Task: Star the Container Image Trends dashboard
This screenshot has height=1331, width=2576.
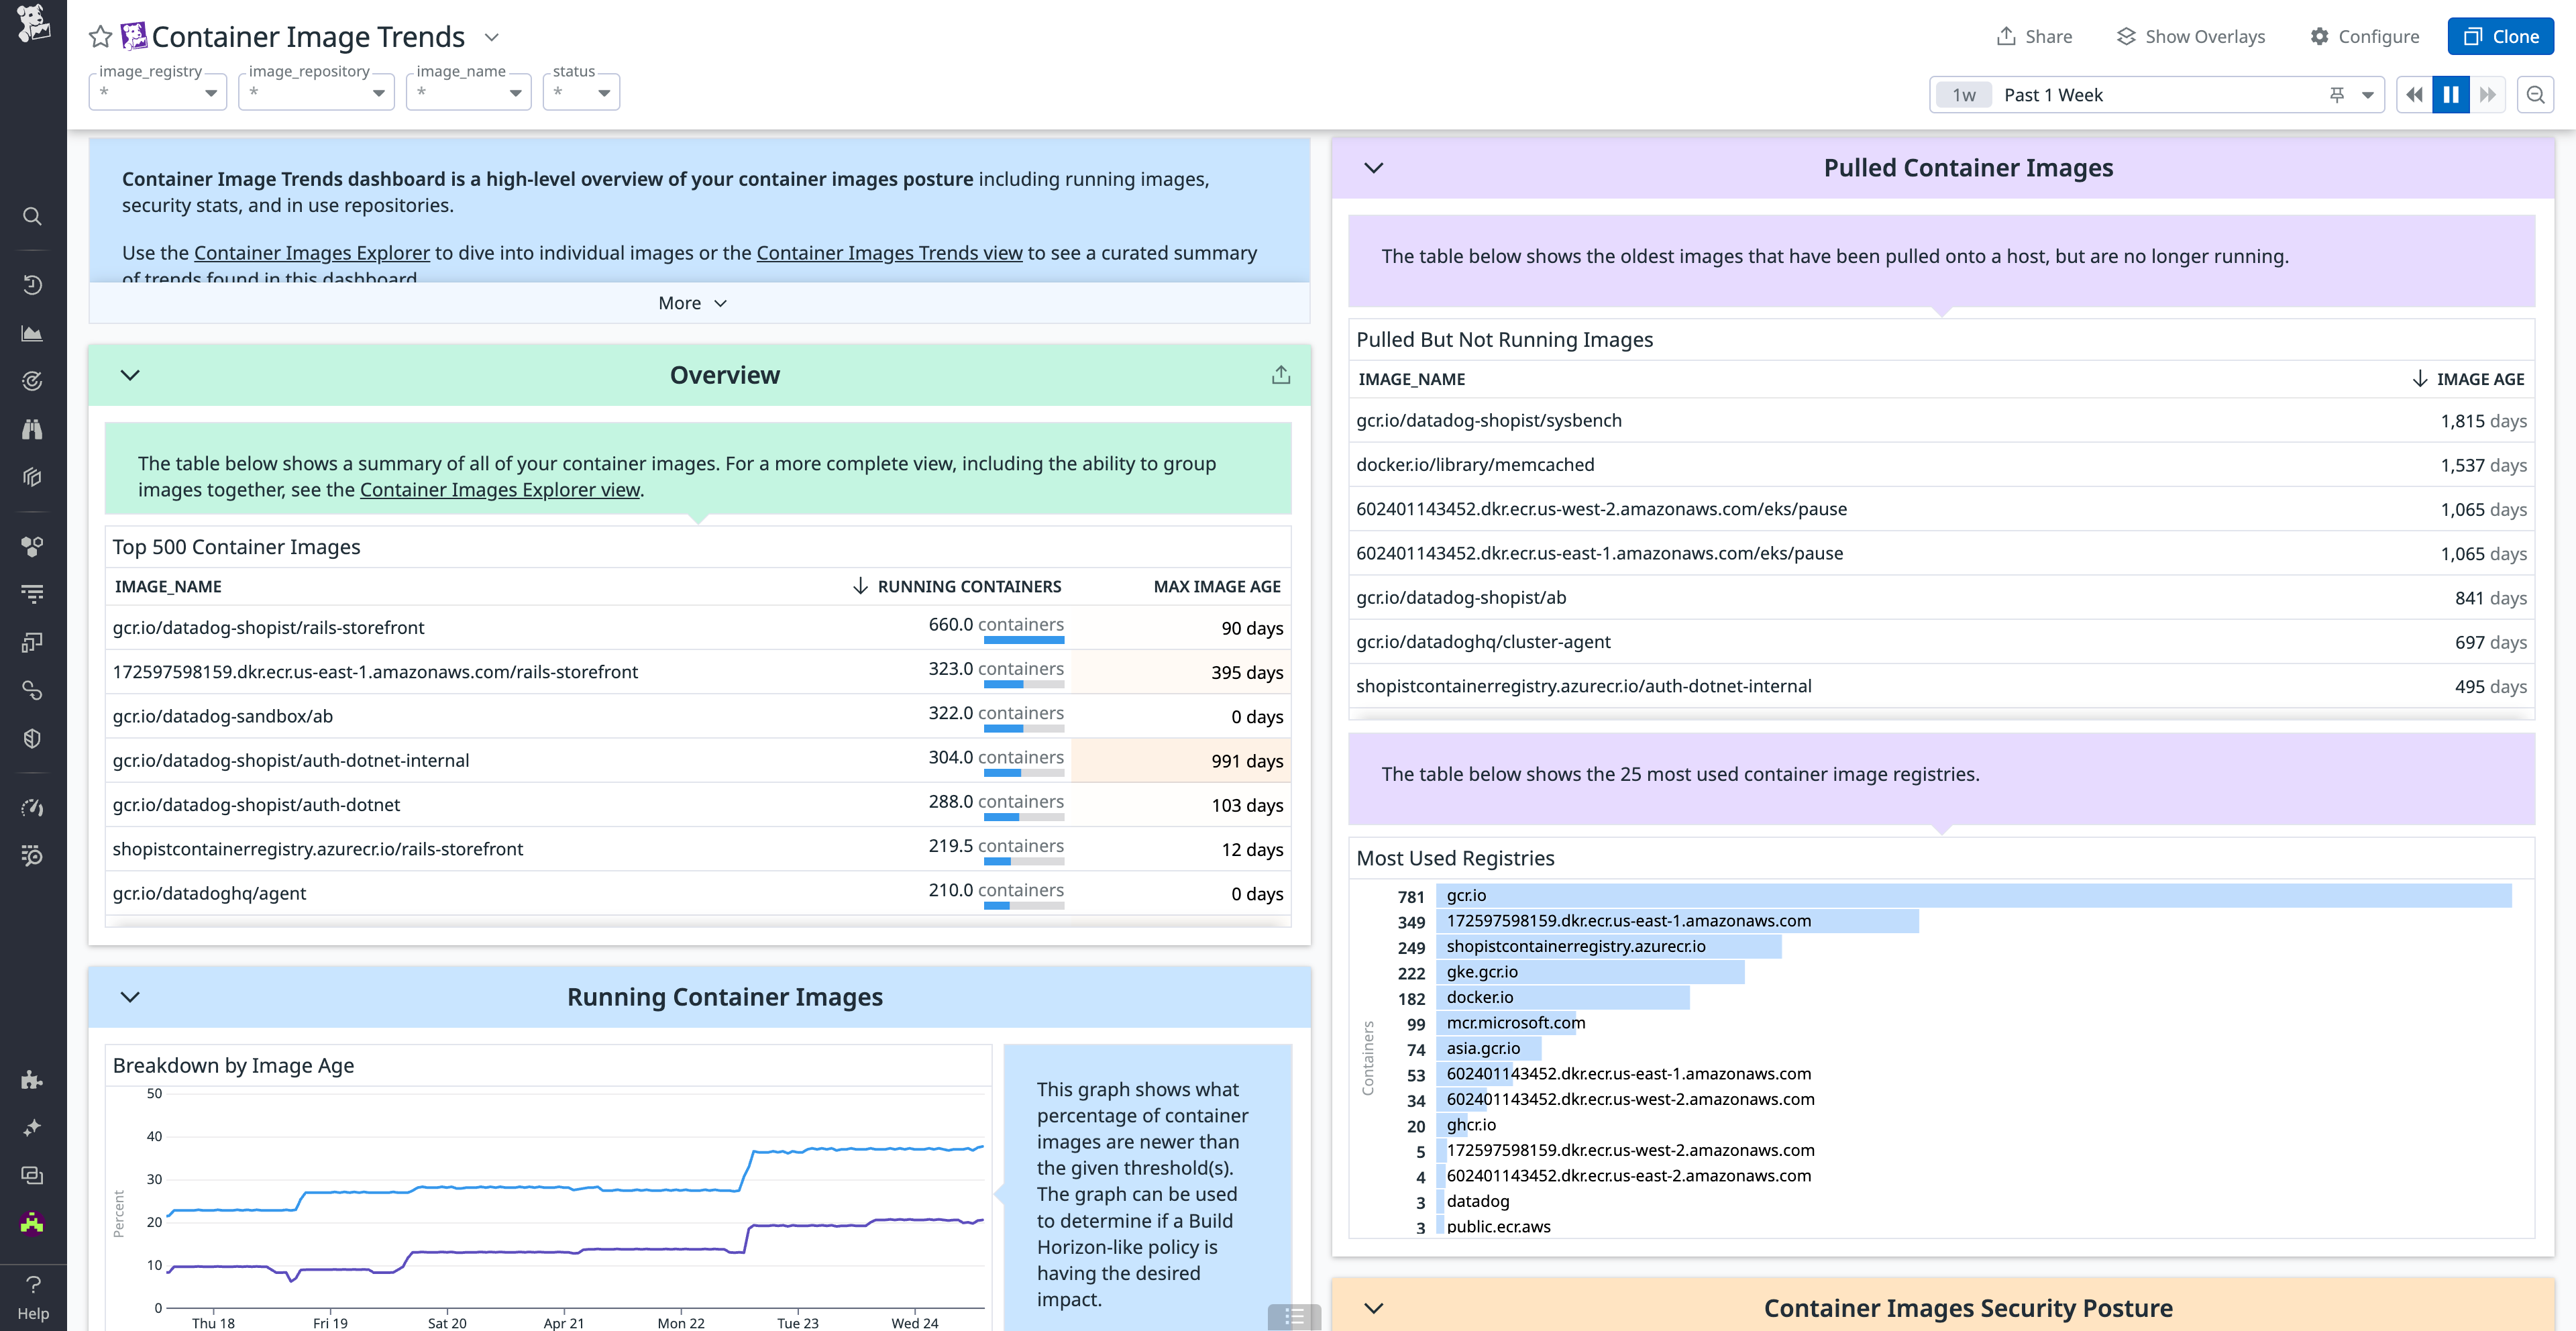Action: click(x=99, y=36)
